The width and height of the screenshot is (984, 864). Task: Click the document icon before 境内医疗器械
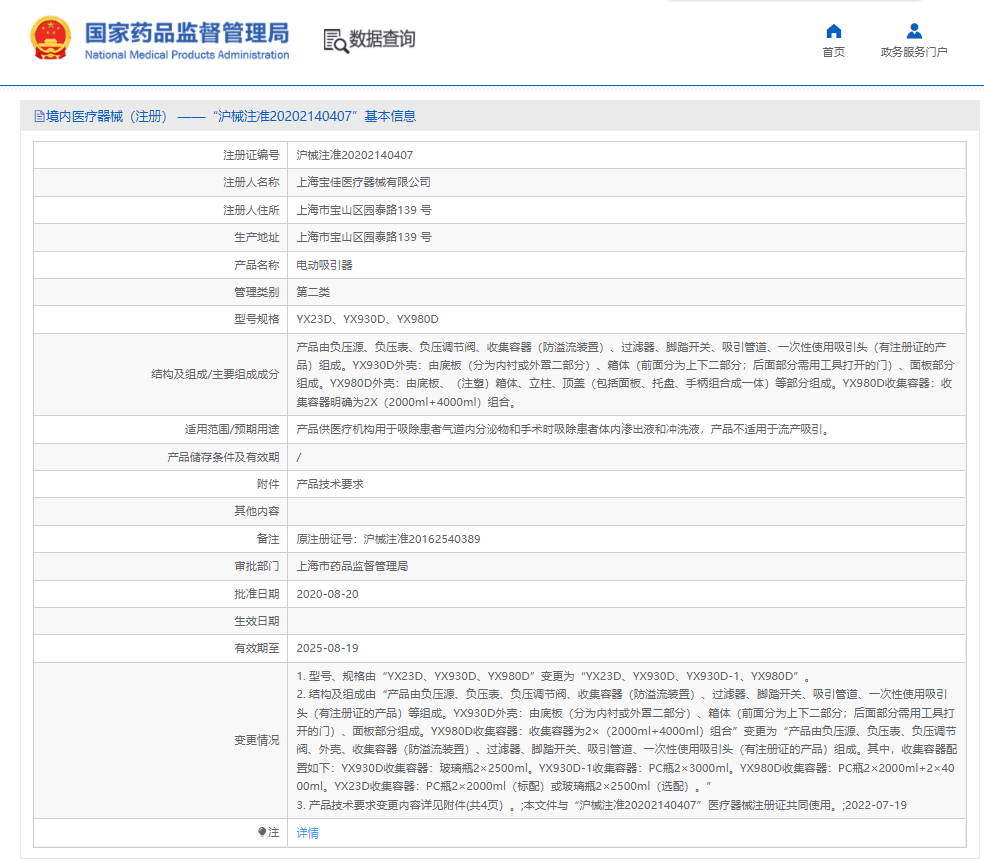coord(39,116)
